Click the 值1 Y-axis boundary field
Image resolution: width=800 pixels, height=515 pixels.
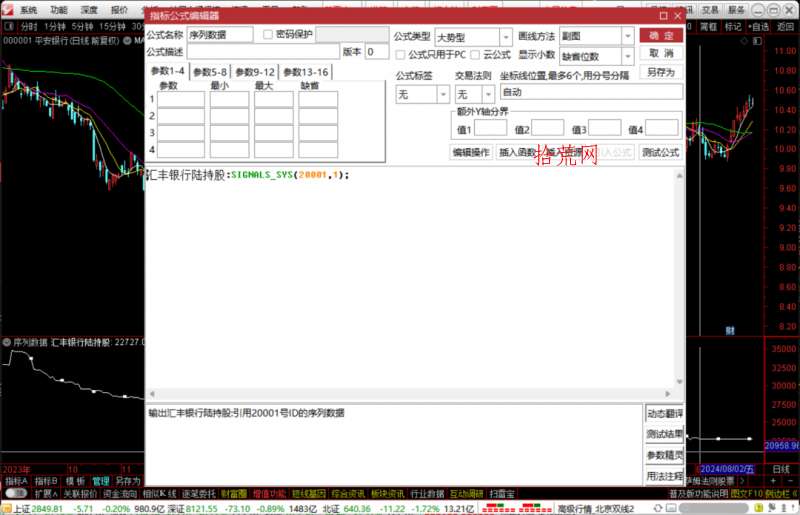[x=490, y=128]
